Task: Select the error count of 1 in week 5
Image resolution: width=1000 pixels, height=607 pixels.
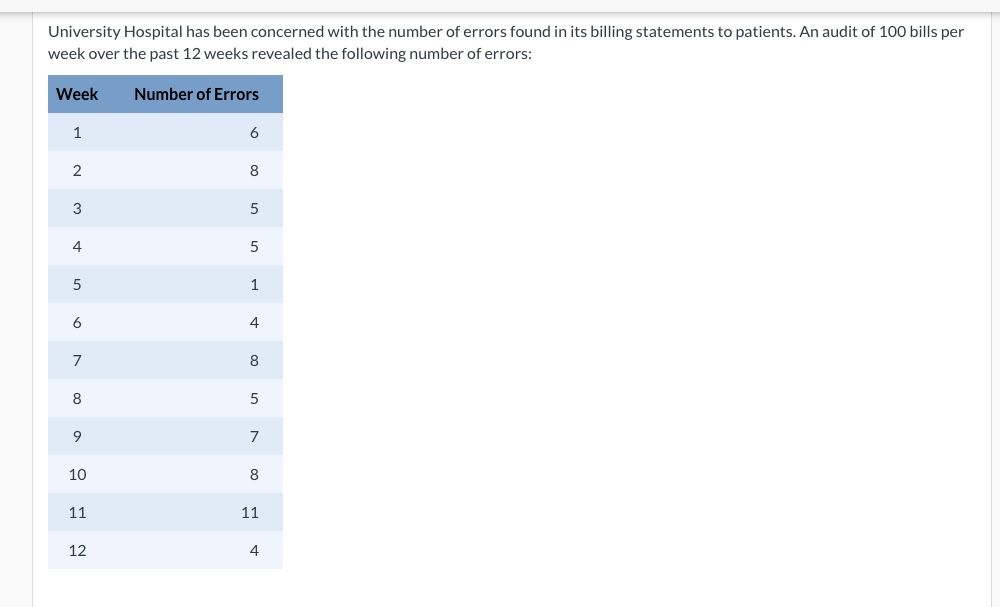Action: pos(254,284)
